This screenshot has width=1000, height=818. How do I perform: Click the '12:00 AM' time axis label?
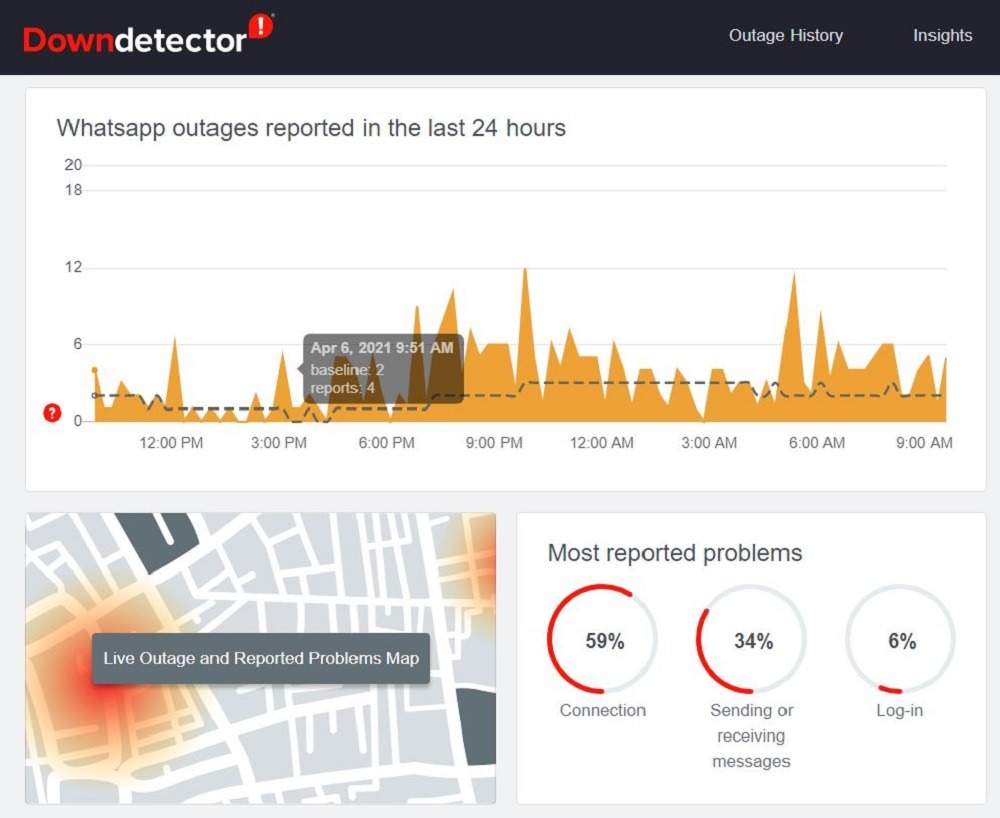tap(601, 442)
